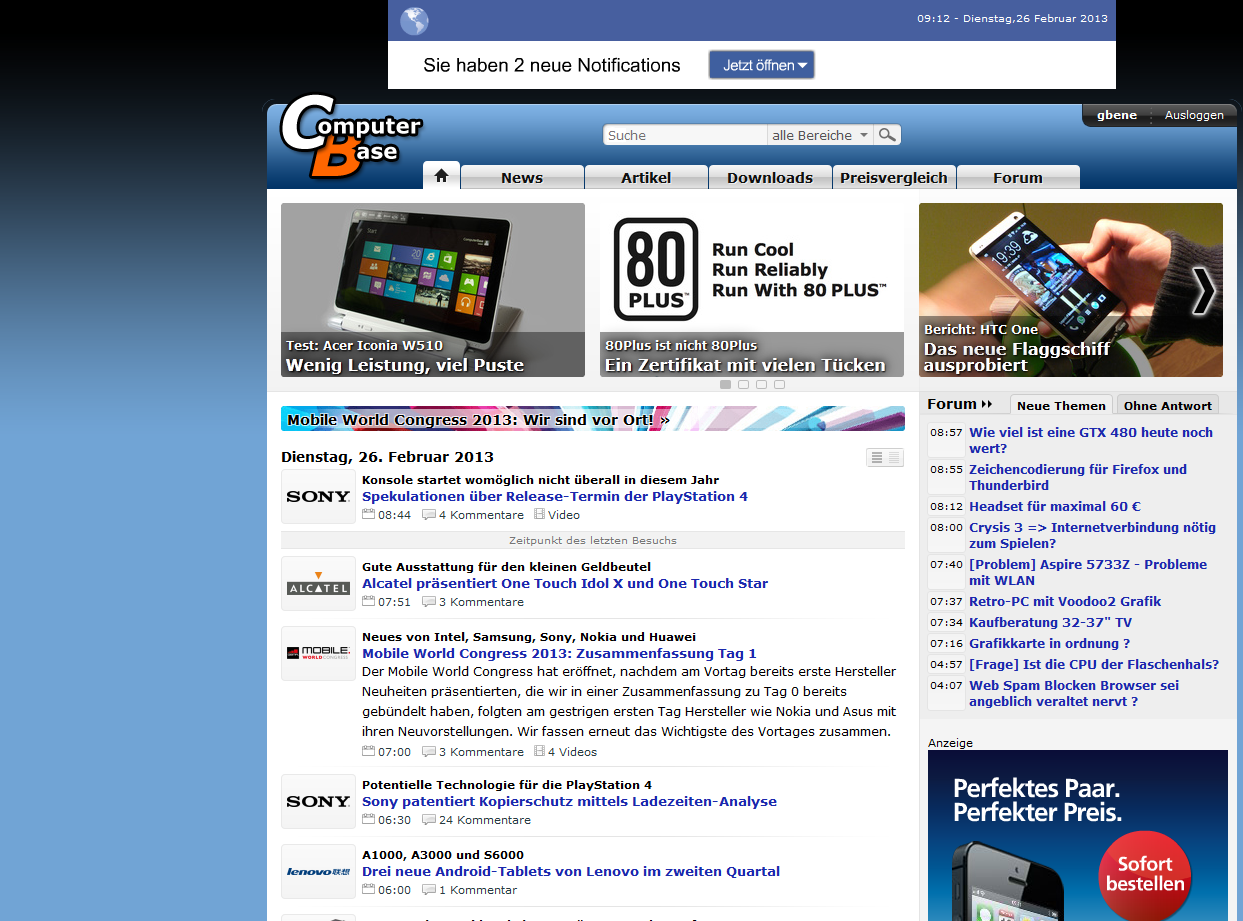Image resolution: width=1243 pixels, height=921 pixels.
Task: Open the Jetzt öffnen dropdown button
Action: [762, 65]
